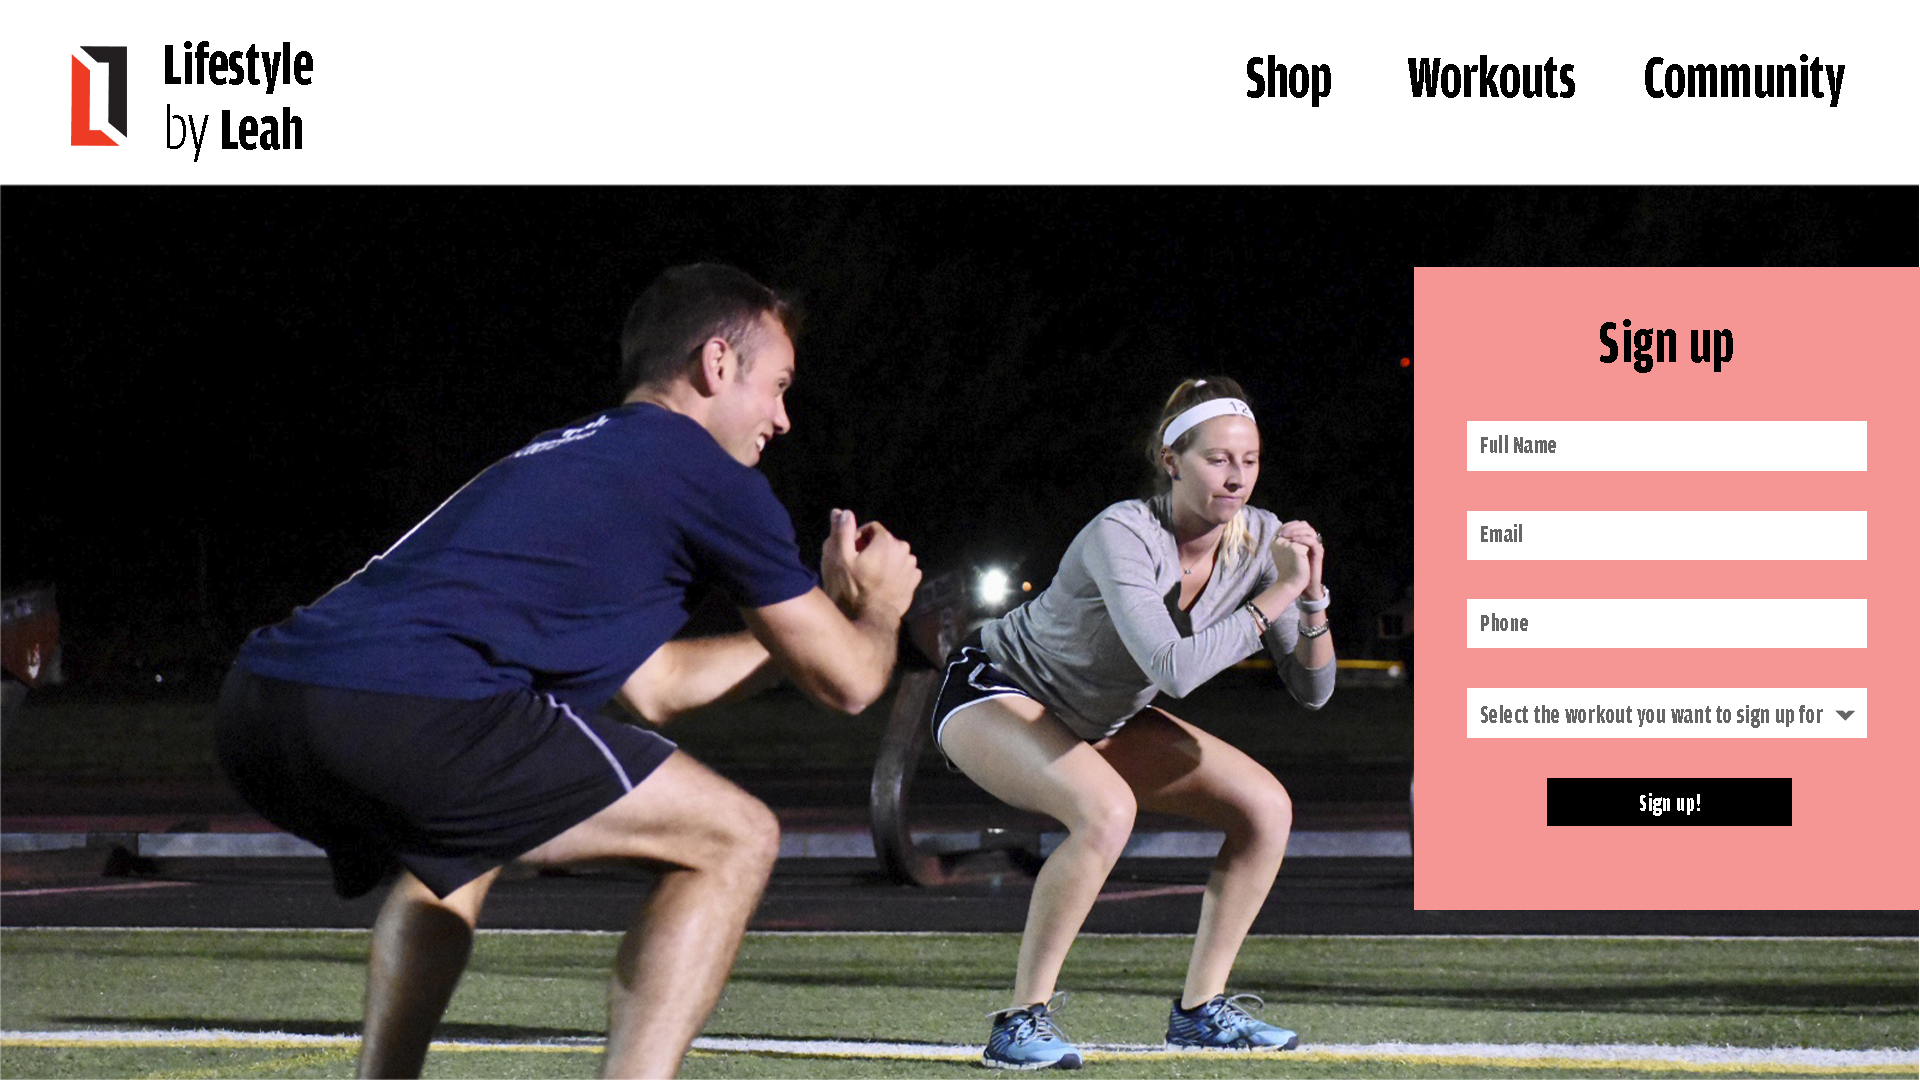The height and width of the screenshot is (1080, 1920).
Task: Open the Shop menu item
Action: tap(1288, 79)
